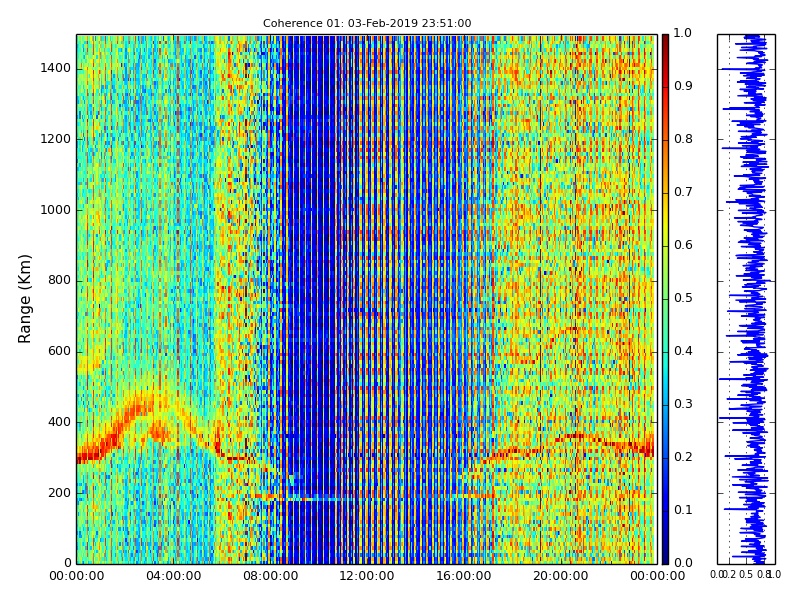The width and height of the screenshot is (800, 600).
Task: Click the colorbar label 0.9
Action: [683, 86]
